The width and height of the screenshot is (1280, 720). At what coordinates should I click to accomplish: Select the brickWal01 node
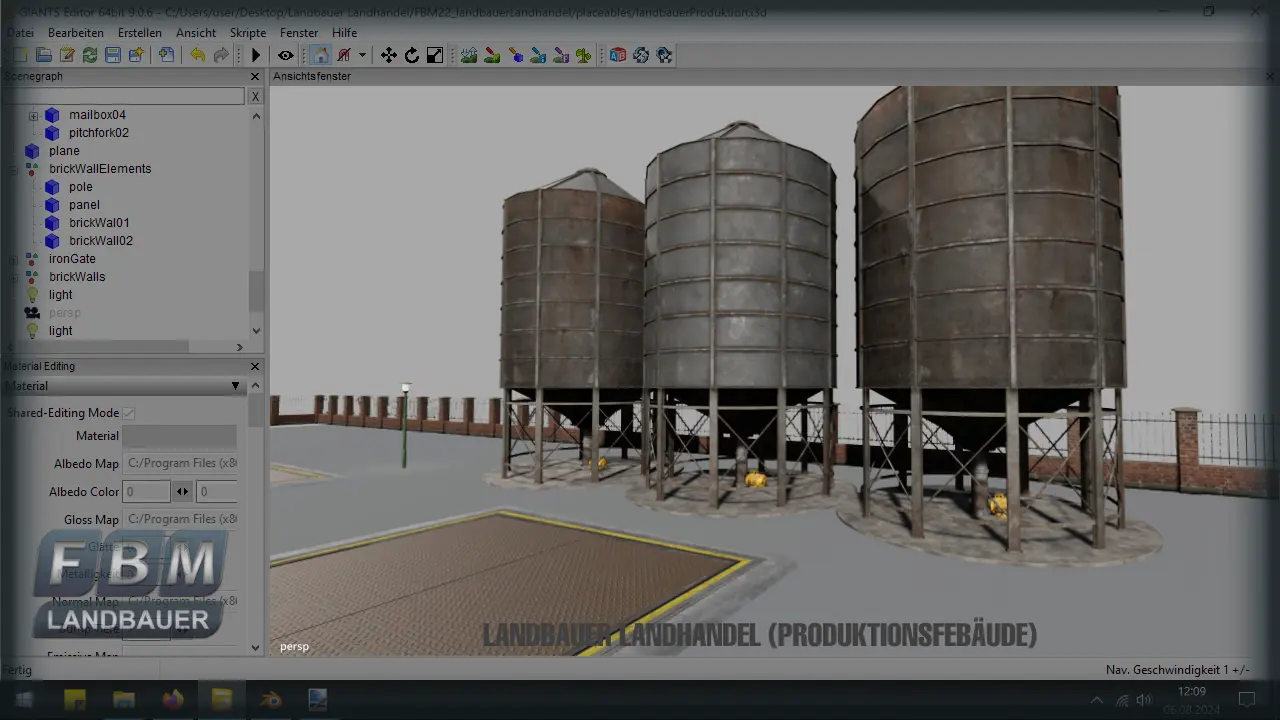(99, 223)
